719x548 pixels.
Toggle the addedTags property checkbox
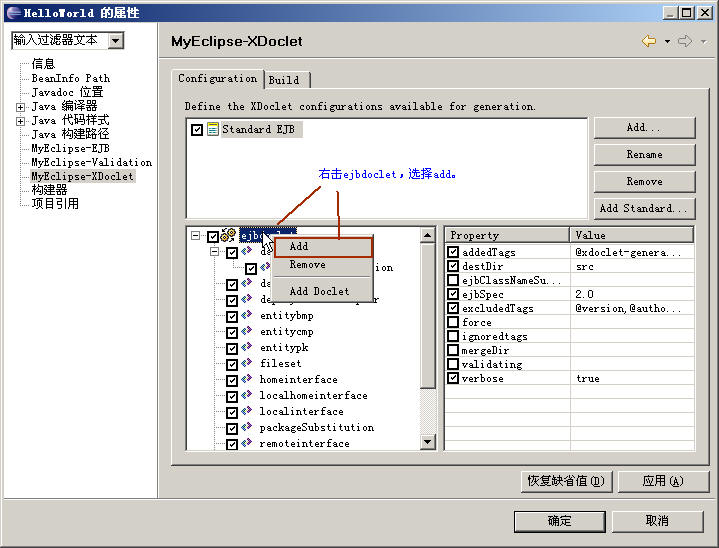[x=453, y=252]
